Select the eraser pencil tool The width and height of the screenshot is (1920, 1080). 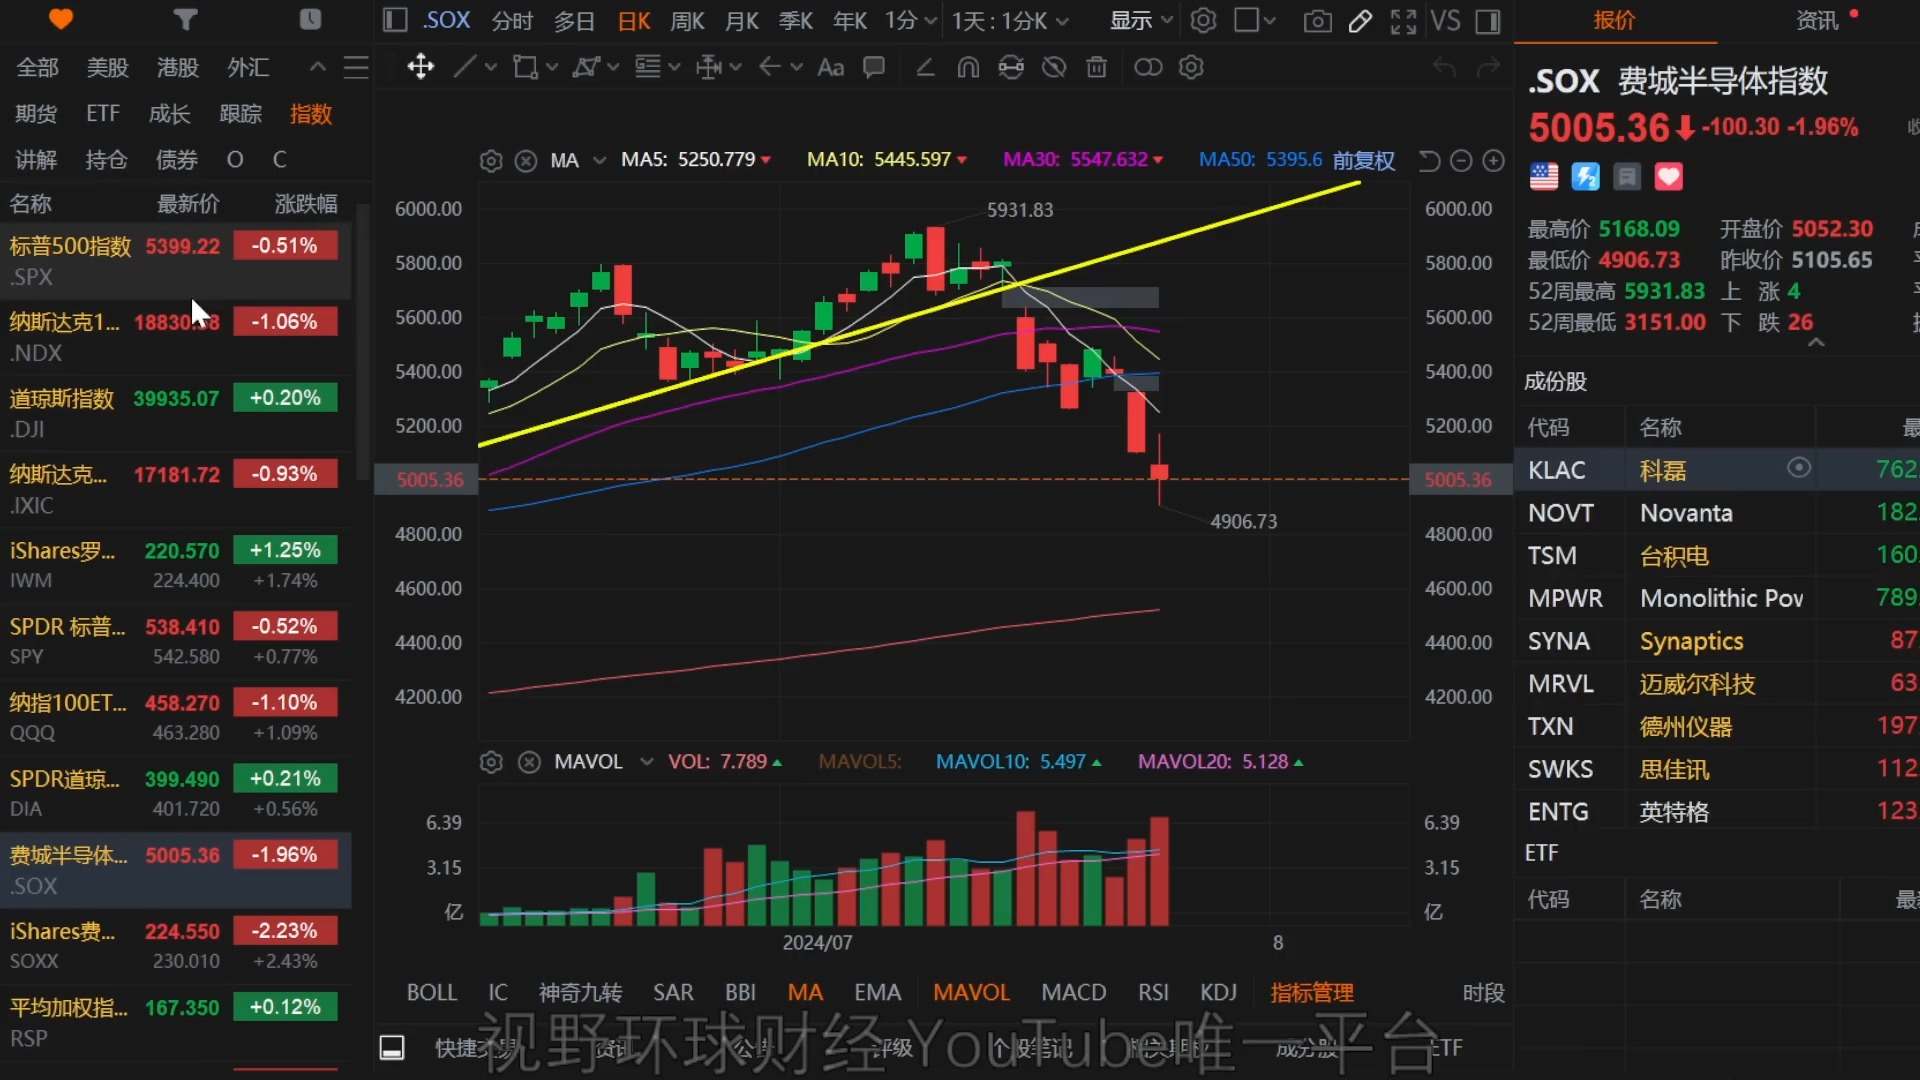coord(925,67)
